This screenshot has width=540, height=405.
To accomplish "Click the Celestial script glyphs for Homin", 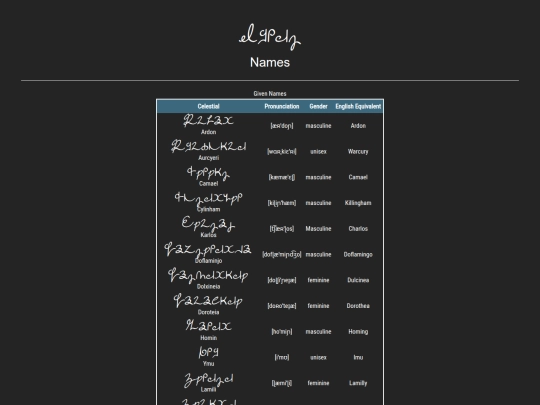I will pyautogui.click(x=208, y=326).
